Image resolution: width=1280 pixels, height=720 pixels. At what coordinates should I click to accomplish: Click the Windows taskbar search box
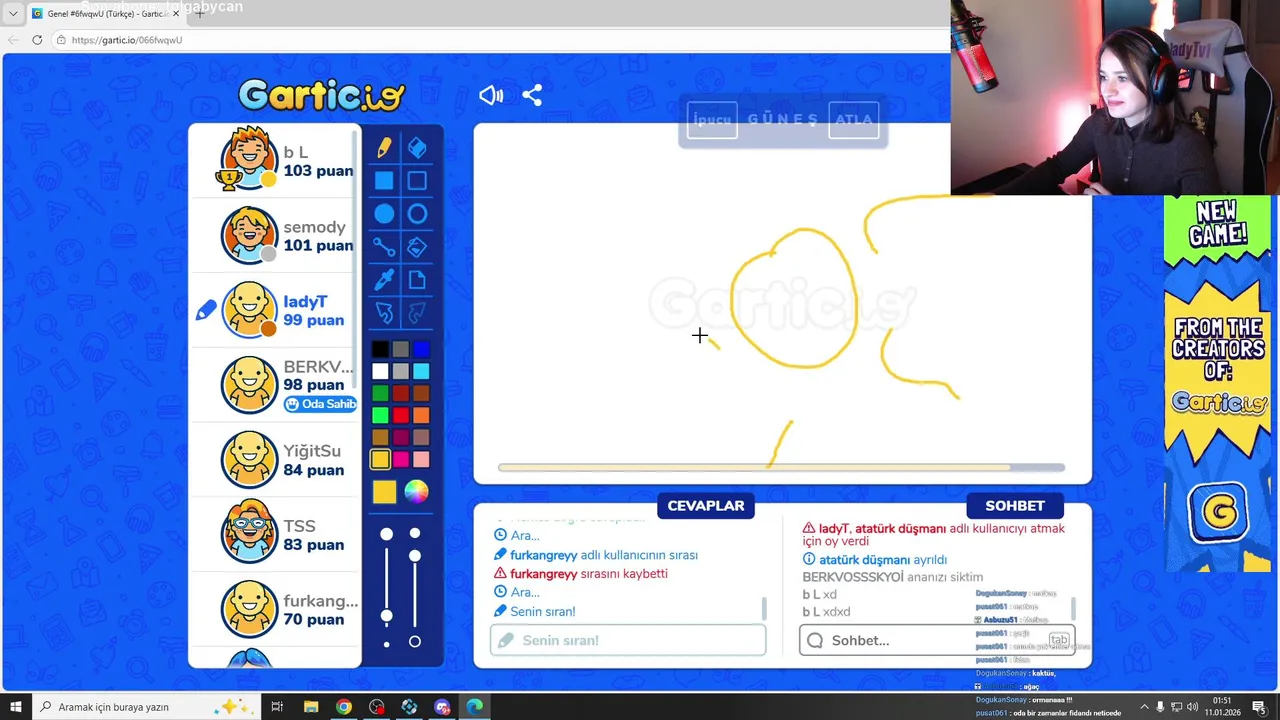point(146,707)
